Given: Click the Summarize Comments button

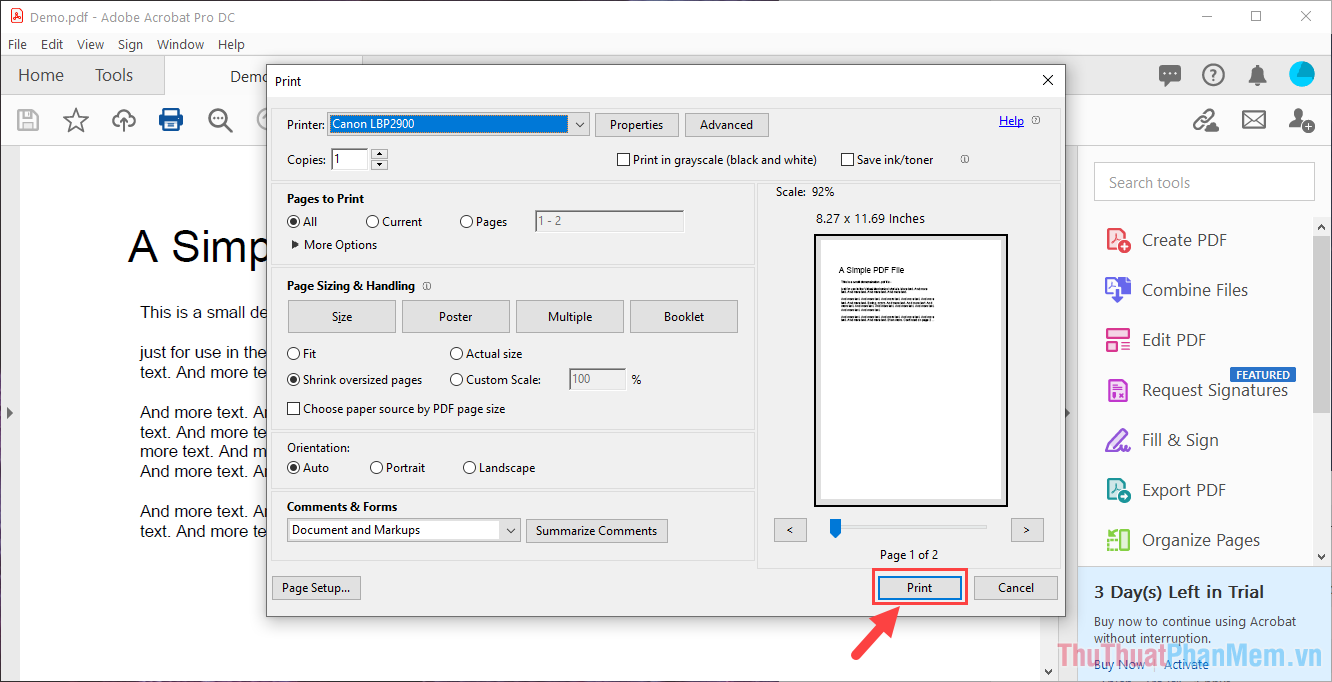Looking at the screenshot, I should tap(597, 531).
